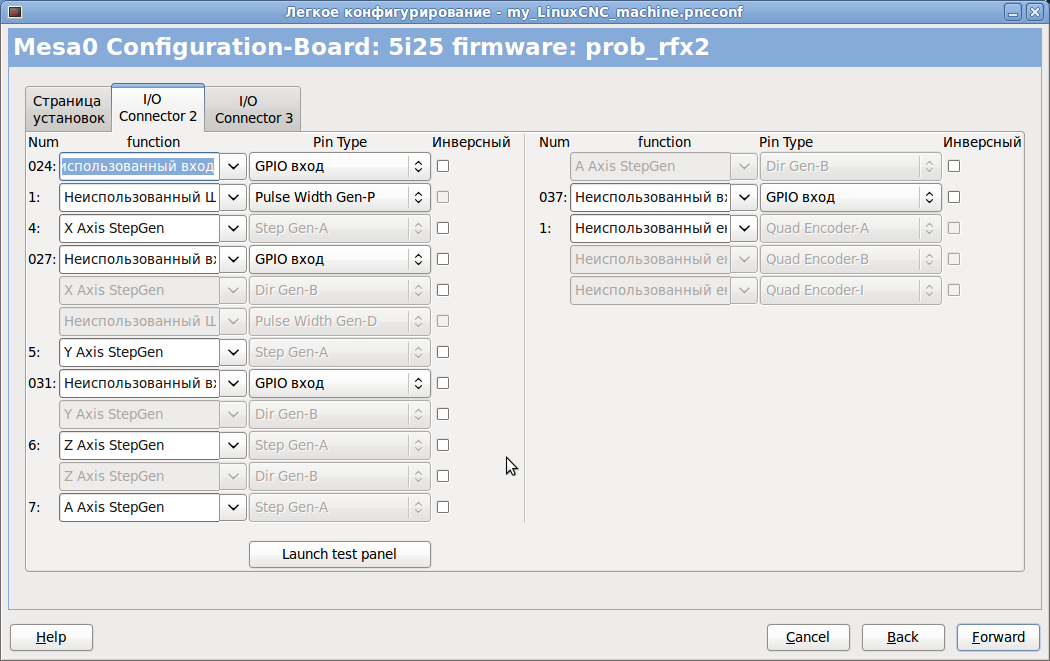The width and height of the screenshot is (1050, 661).
Task: Open function dropdown arrow for Pulse Width Gen-P row
Action: coord(233,197)
